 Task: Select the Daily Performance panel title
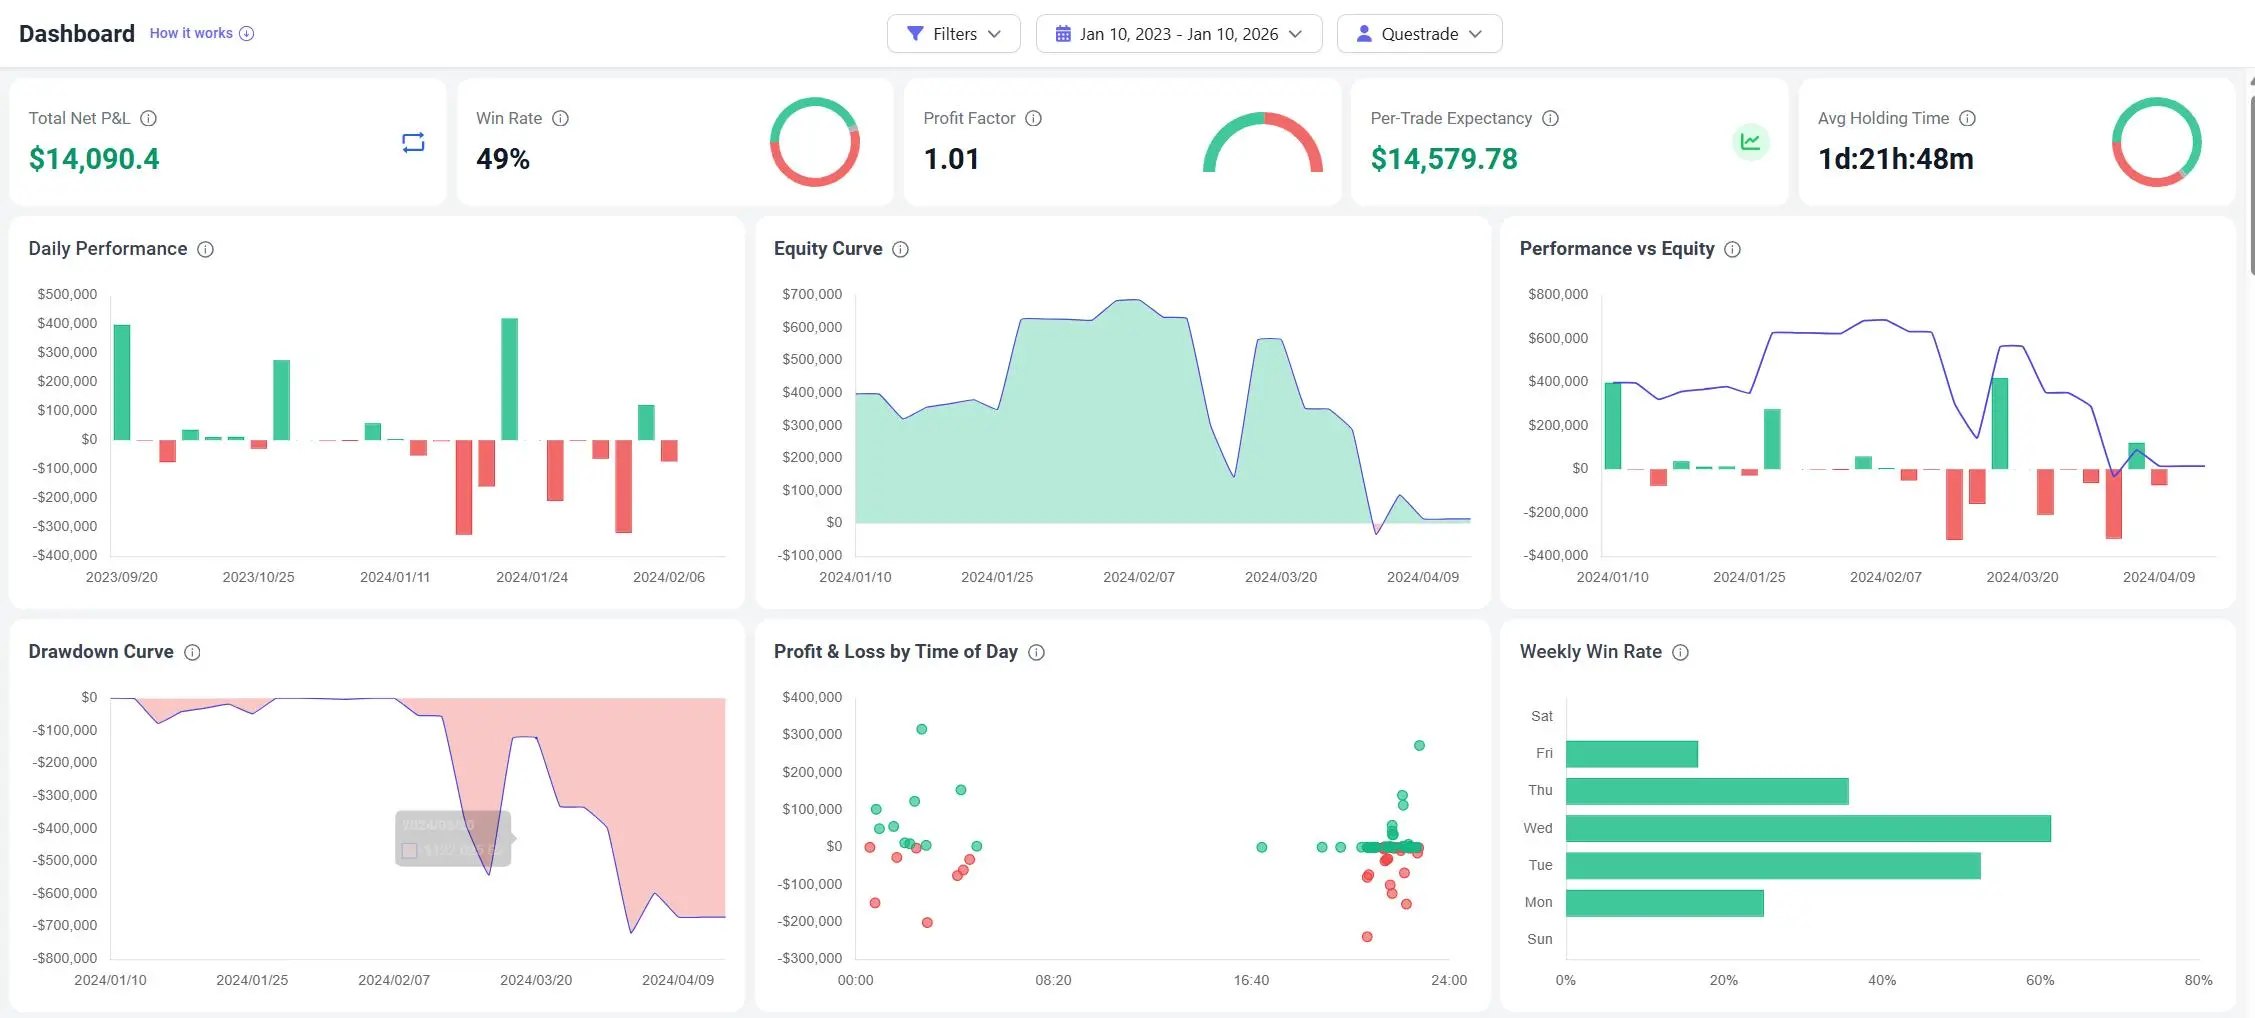click(x=107, y=248)
